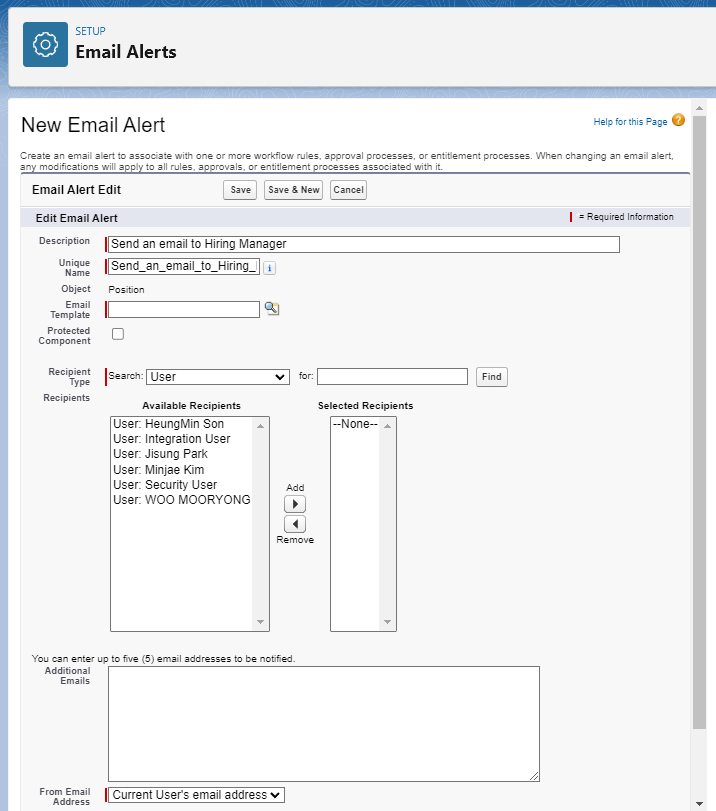This screenshot has width=716, height=811.
Task: Open the Help for this Page link
Action: click(x=630, y=122)
